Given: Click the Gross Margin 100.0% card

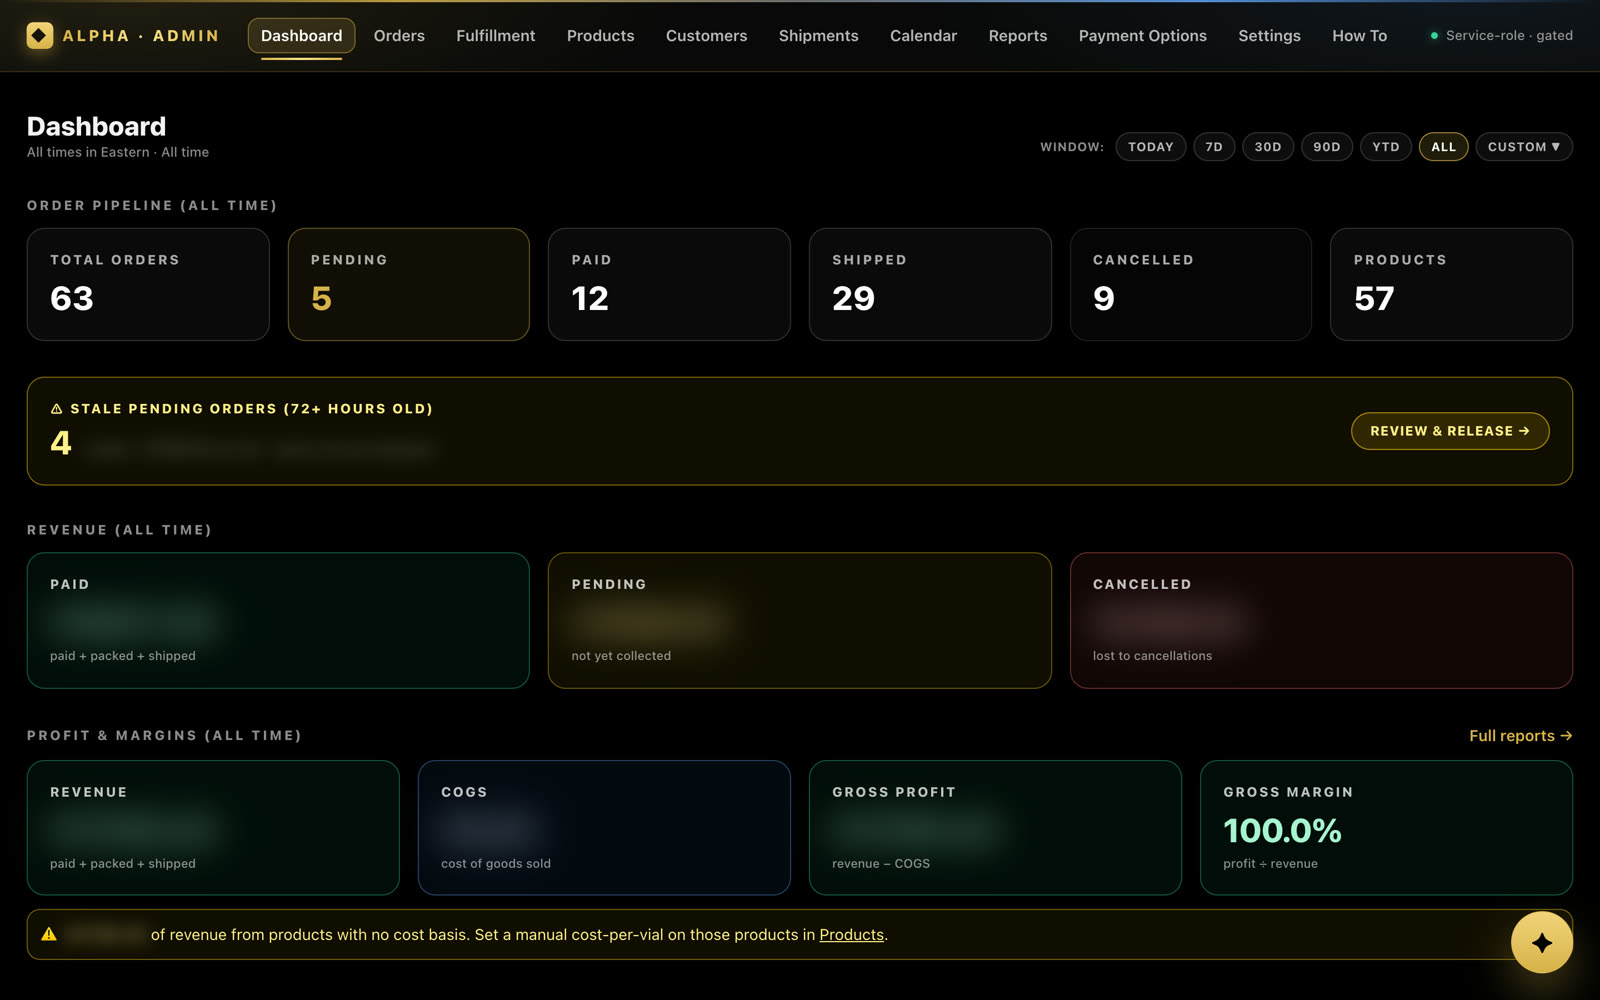Looking at the screenshot, I should (1386, 828).
